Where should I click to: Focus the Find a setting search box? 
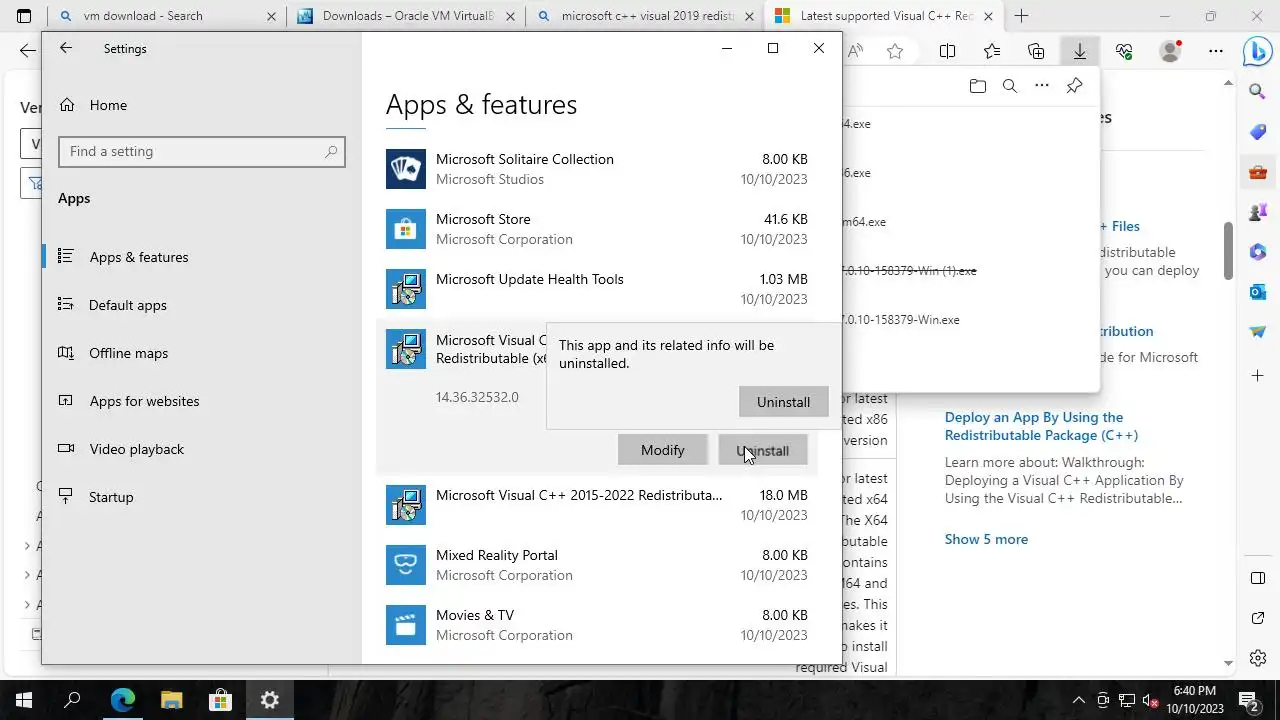point(202,151)
